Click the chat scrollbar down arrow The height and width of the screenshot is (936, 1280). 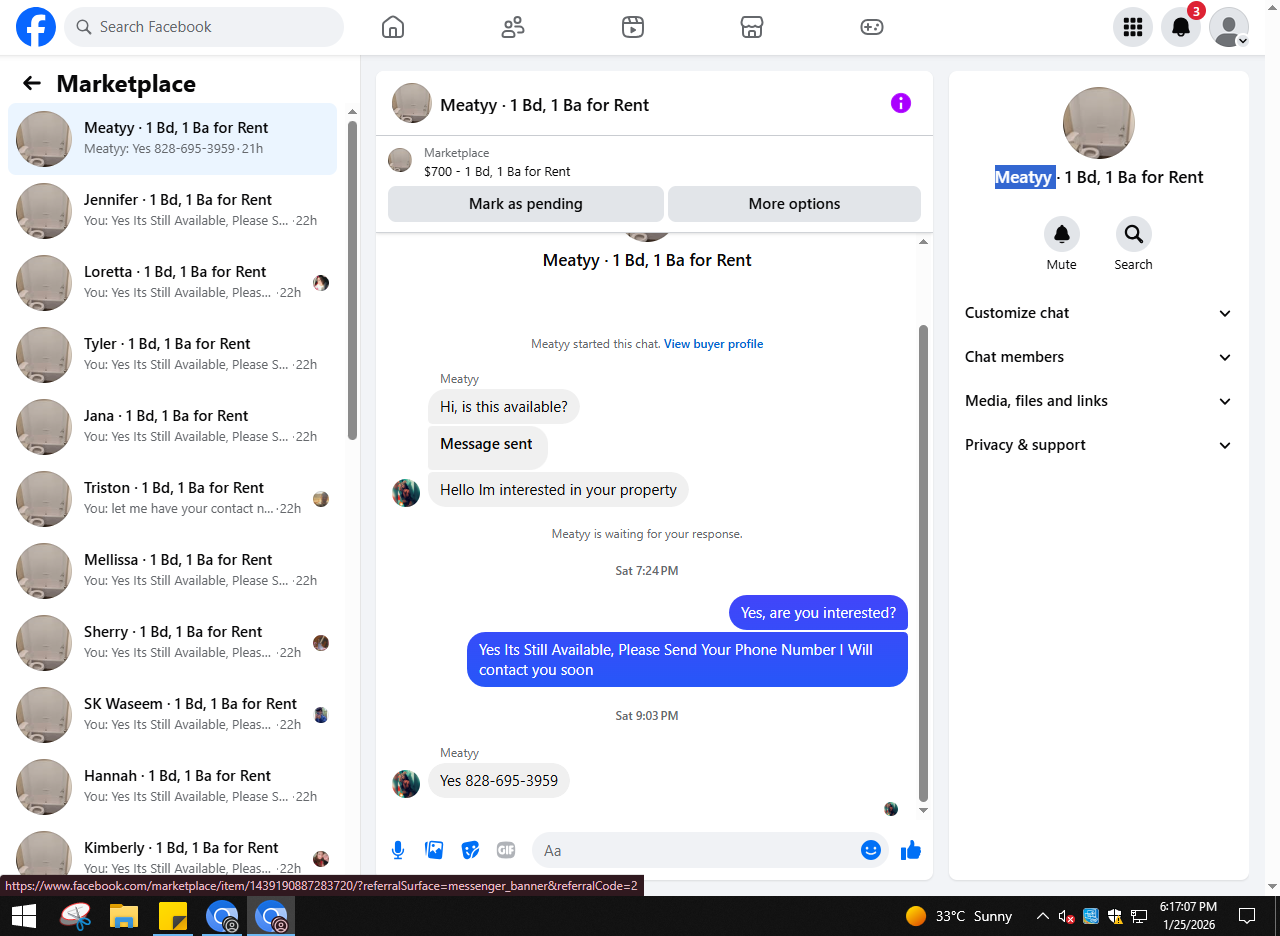click(923, 810)
